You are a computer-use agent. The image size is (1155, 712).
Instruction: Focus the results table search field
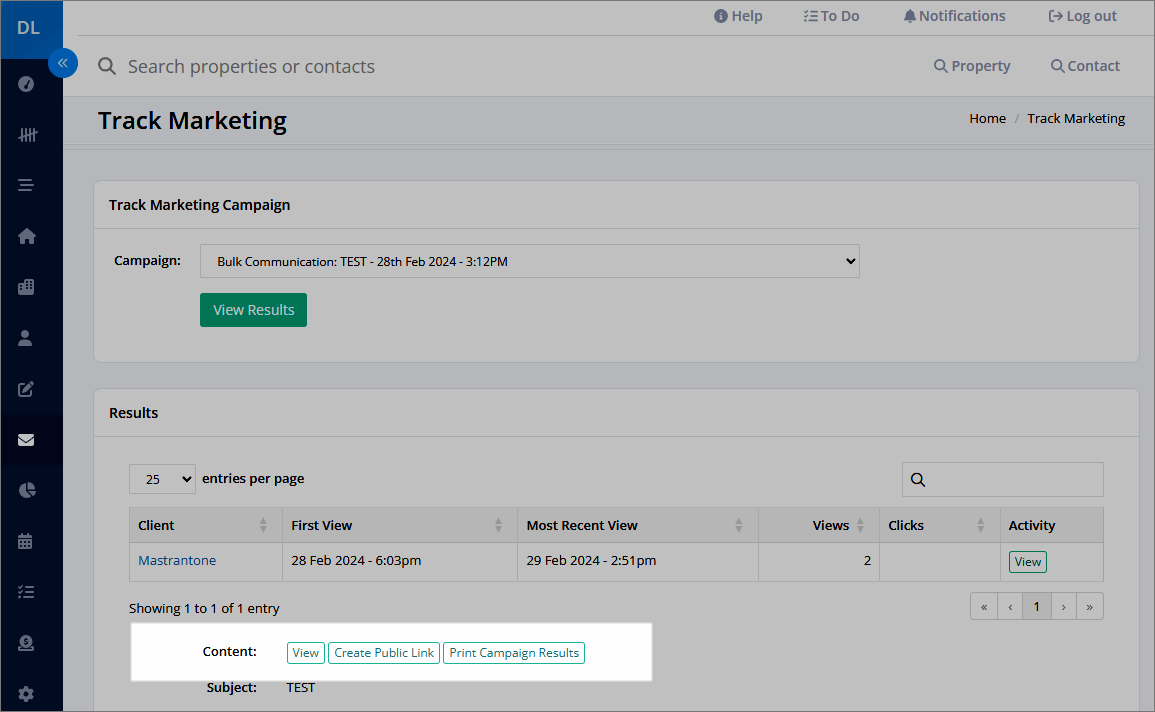[x=1003, y=479]
